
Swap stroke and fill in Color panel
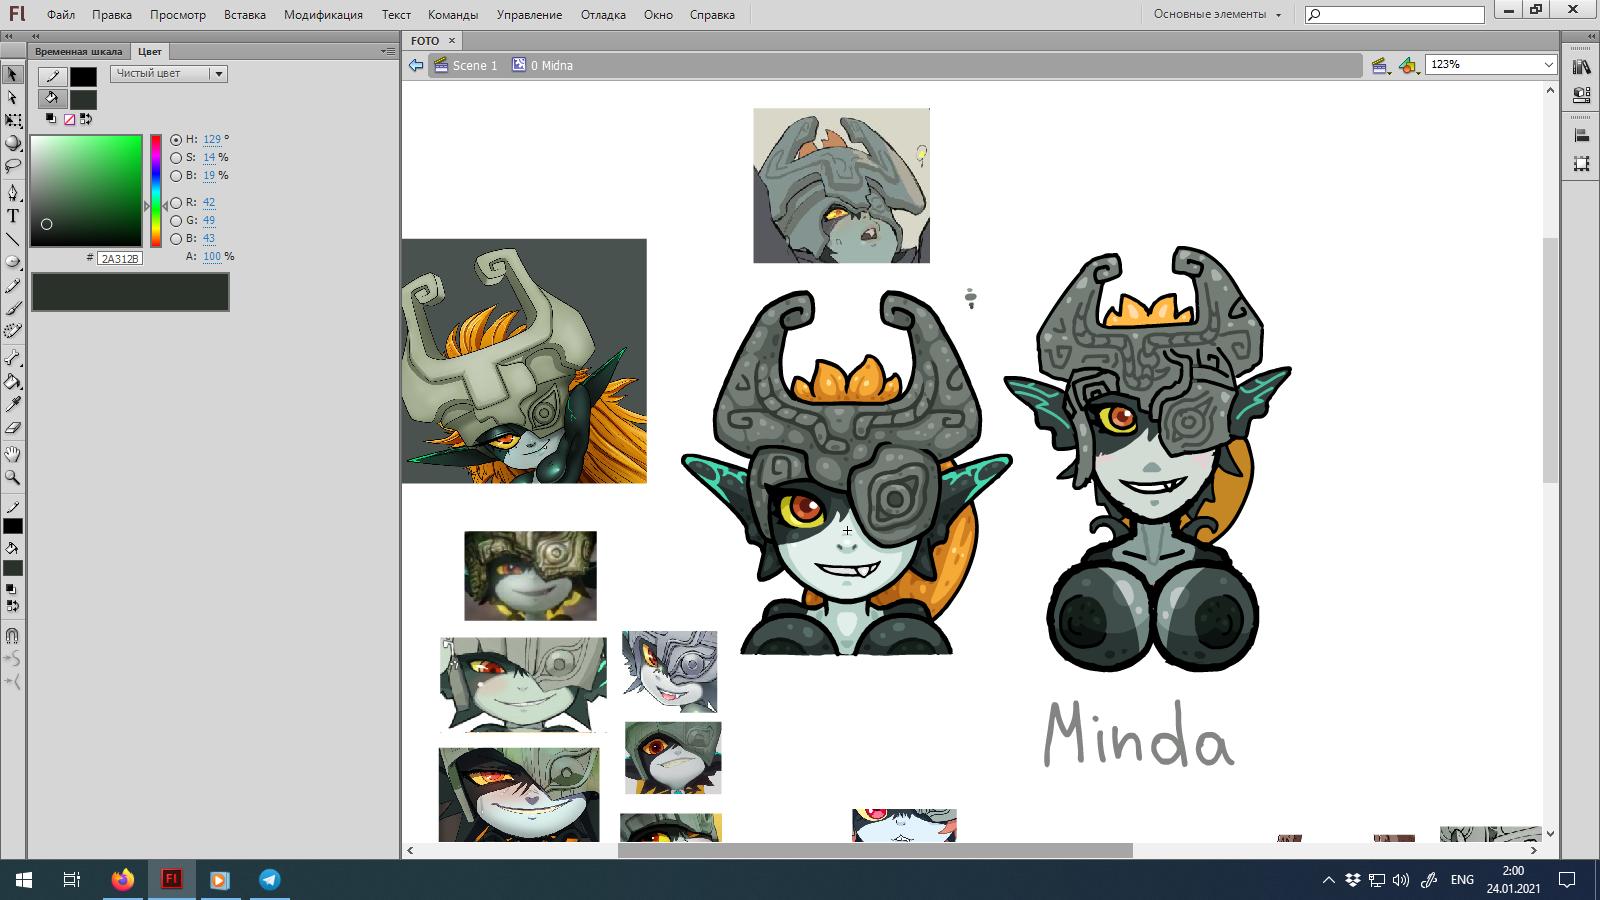point(86,119)
